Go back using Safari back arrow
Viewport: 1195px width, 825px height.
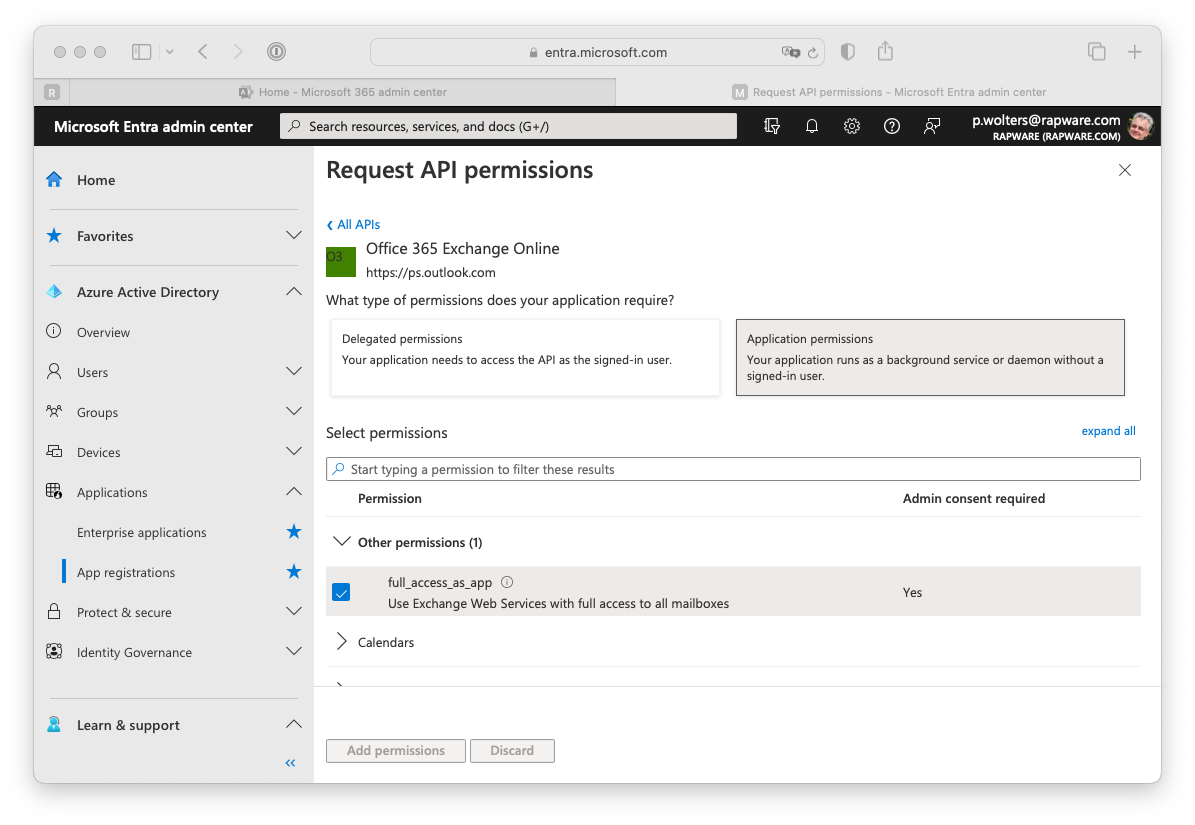pyautogui.click(x=203, y=52)
